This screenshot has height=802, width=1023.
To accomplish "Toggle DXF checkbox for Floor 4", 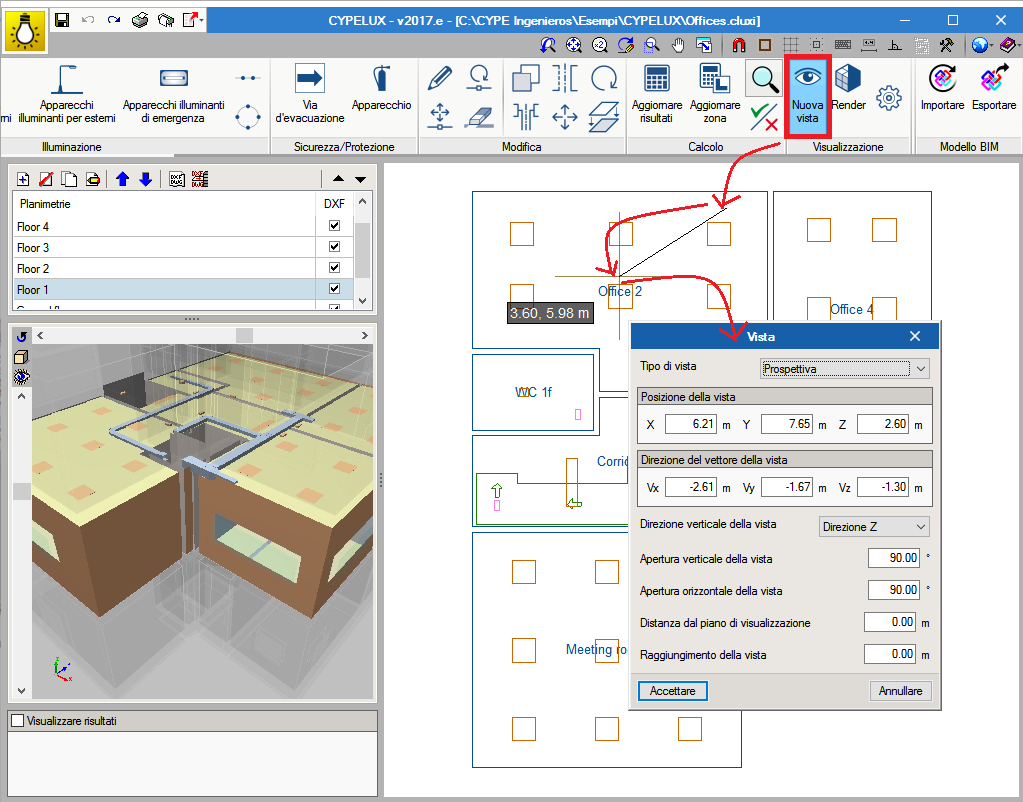I will click(335, 226).
